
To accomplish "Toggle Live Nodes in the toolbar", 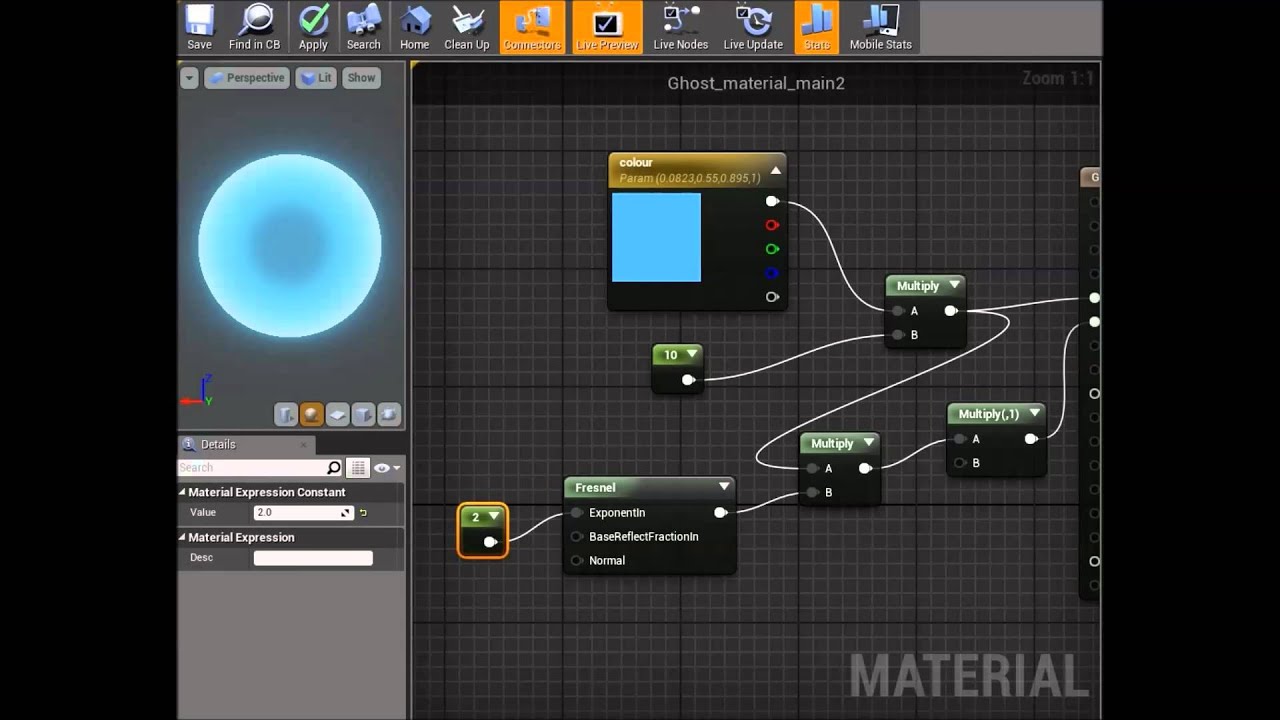I will click(x=680, y=27).
